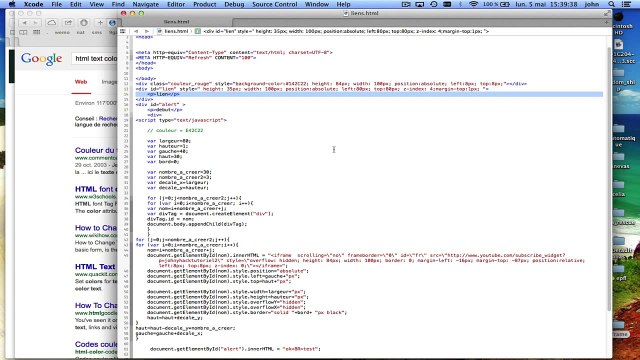
Task: Open the john user menu
Action: pyautogui.click(x=592, y=4)
